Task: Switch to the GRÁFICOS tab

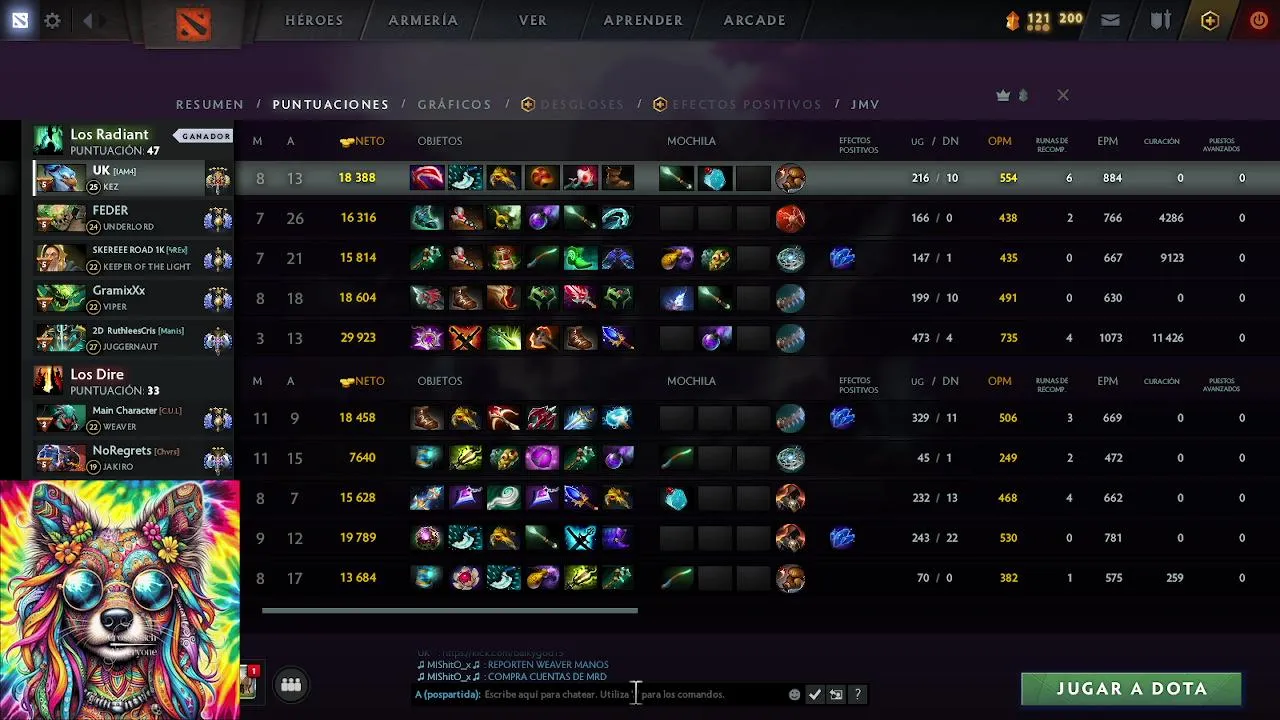Action: [454, 104]
